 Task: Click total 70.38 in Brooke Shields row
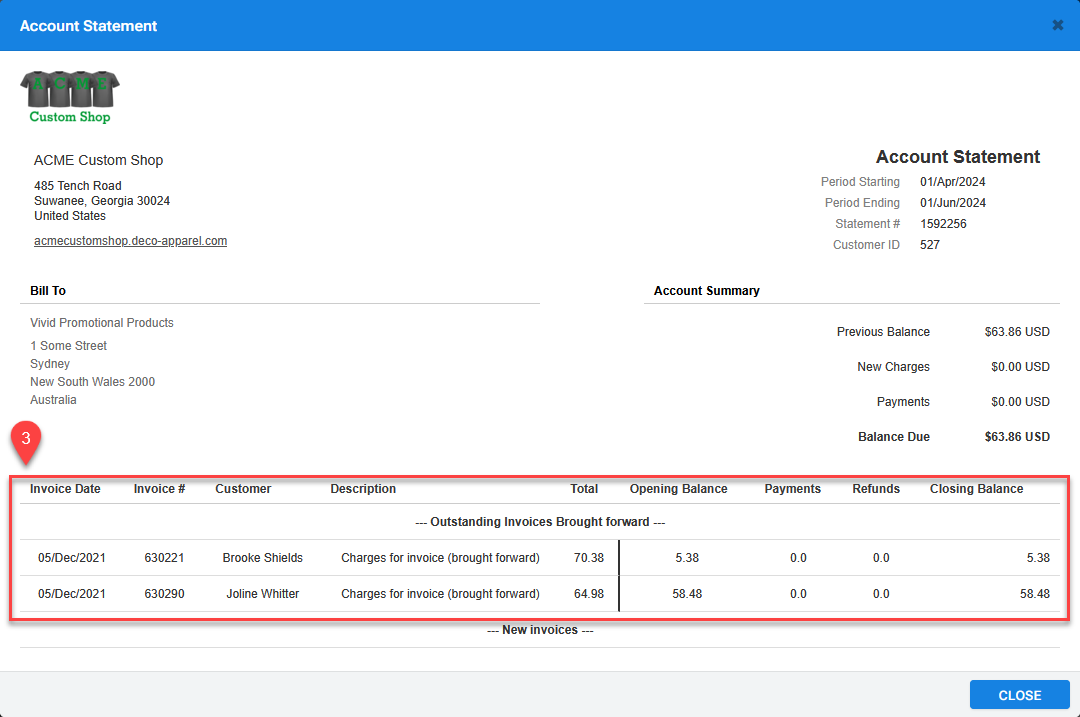tap(588, 558)
